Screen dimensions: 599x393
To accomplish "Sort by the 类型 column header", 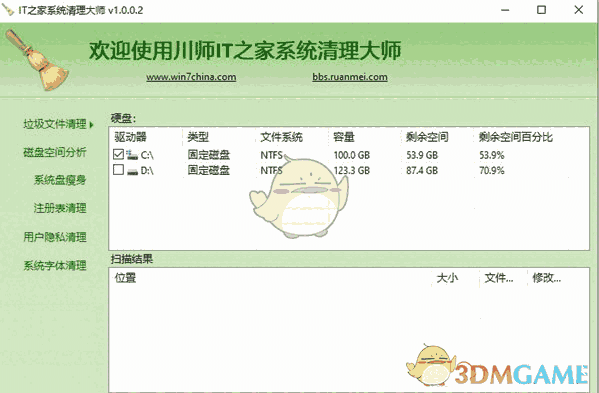I will (198, 137).
